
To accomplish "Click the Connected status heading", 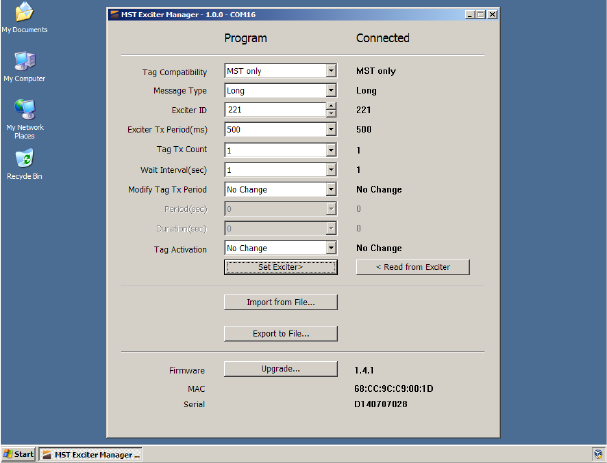I will pos(382,38).
